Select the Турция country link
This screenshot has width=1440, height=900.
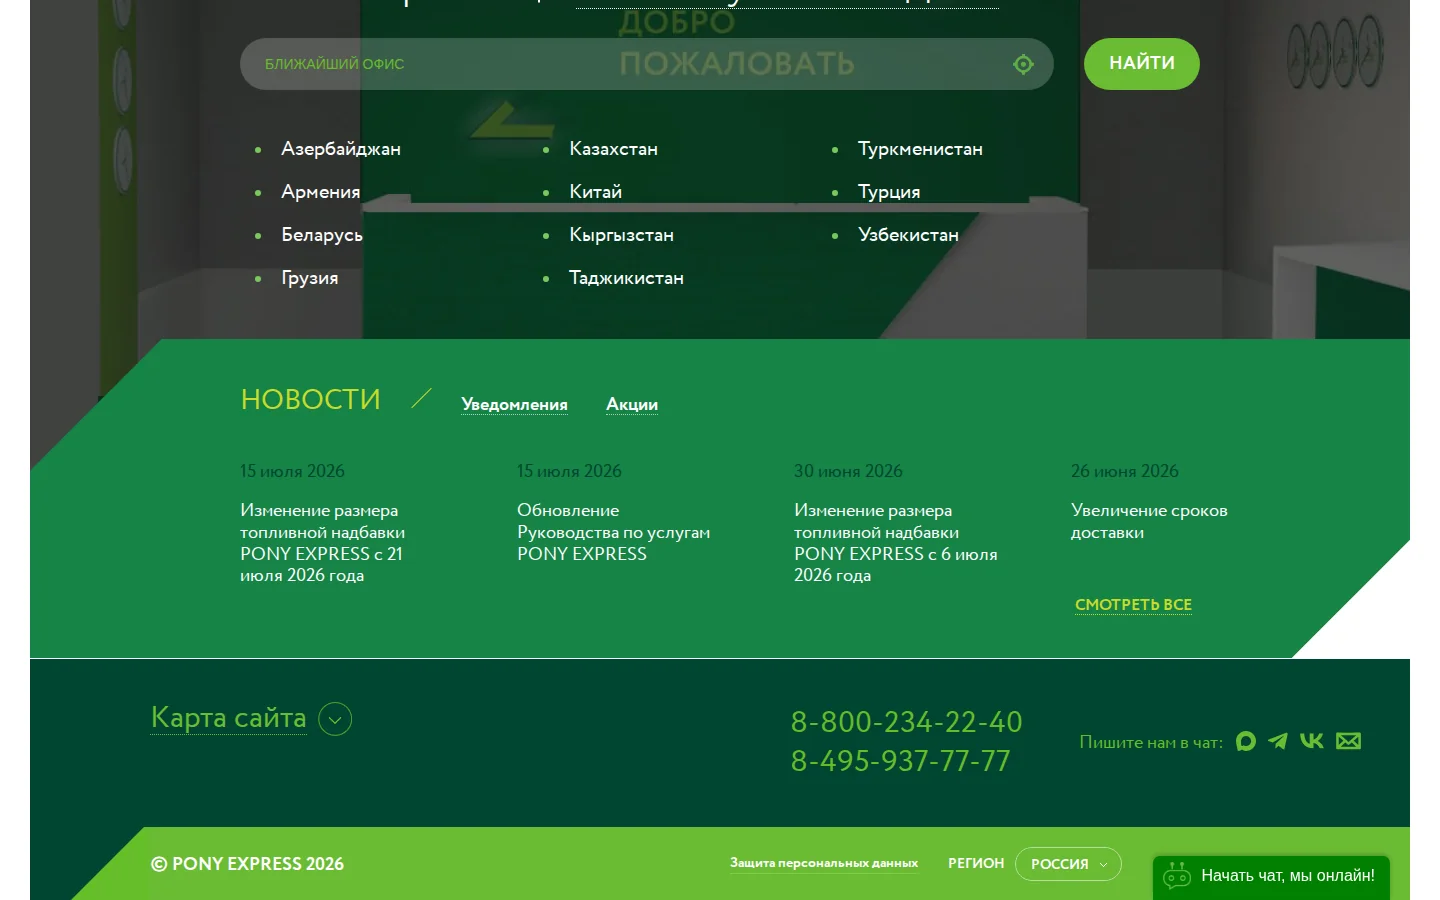coord(889,192)
